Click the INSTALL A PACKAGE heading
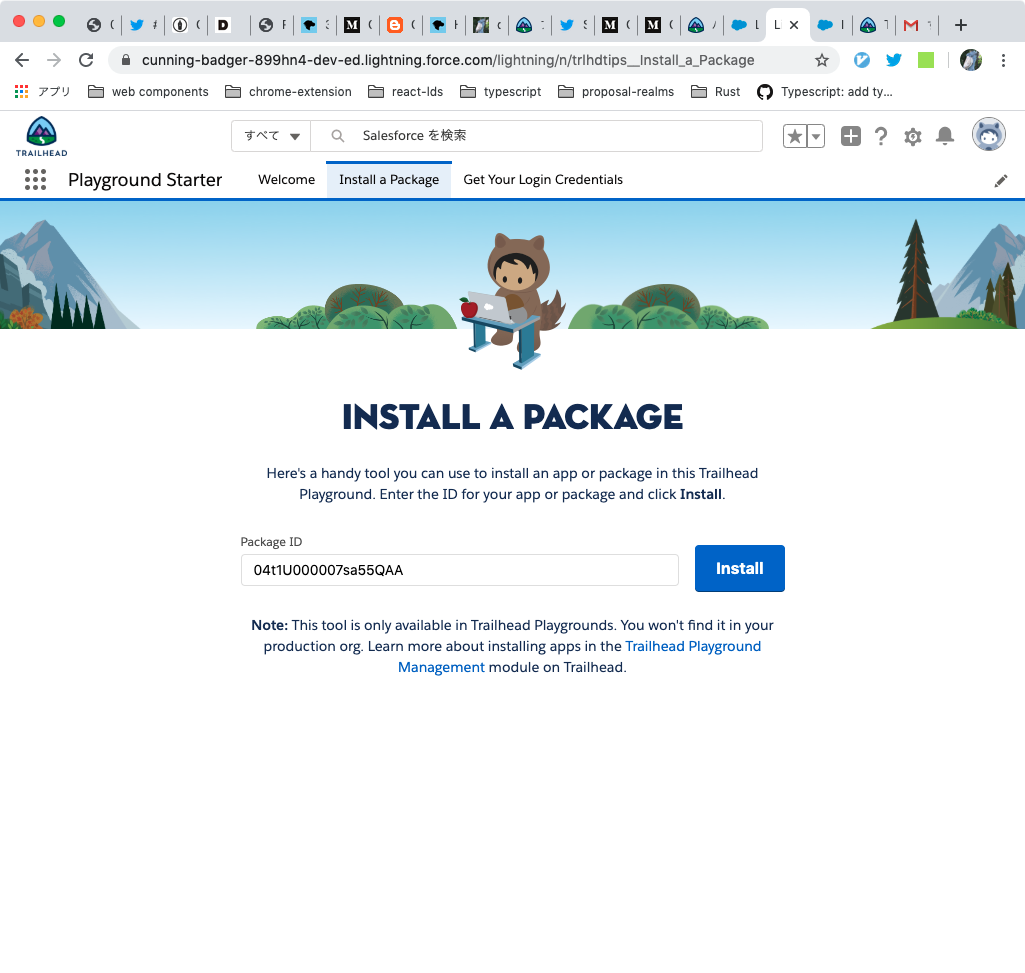The width and height of the screenshot is (1025, 973). click(x=512, y=417)
